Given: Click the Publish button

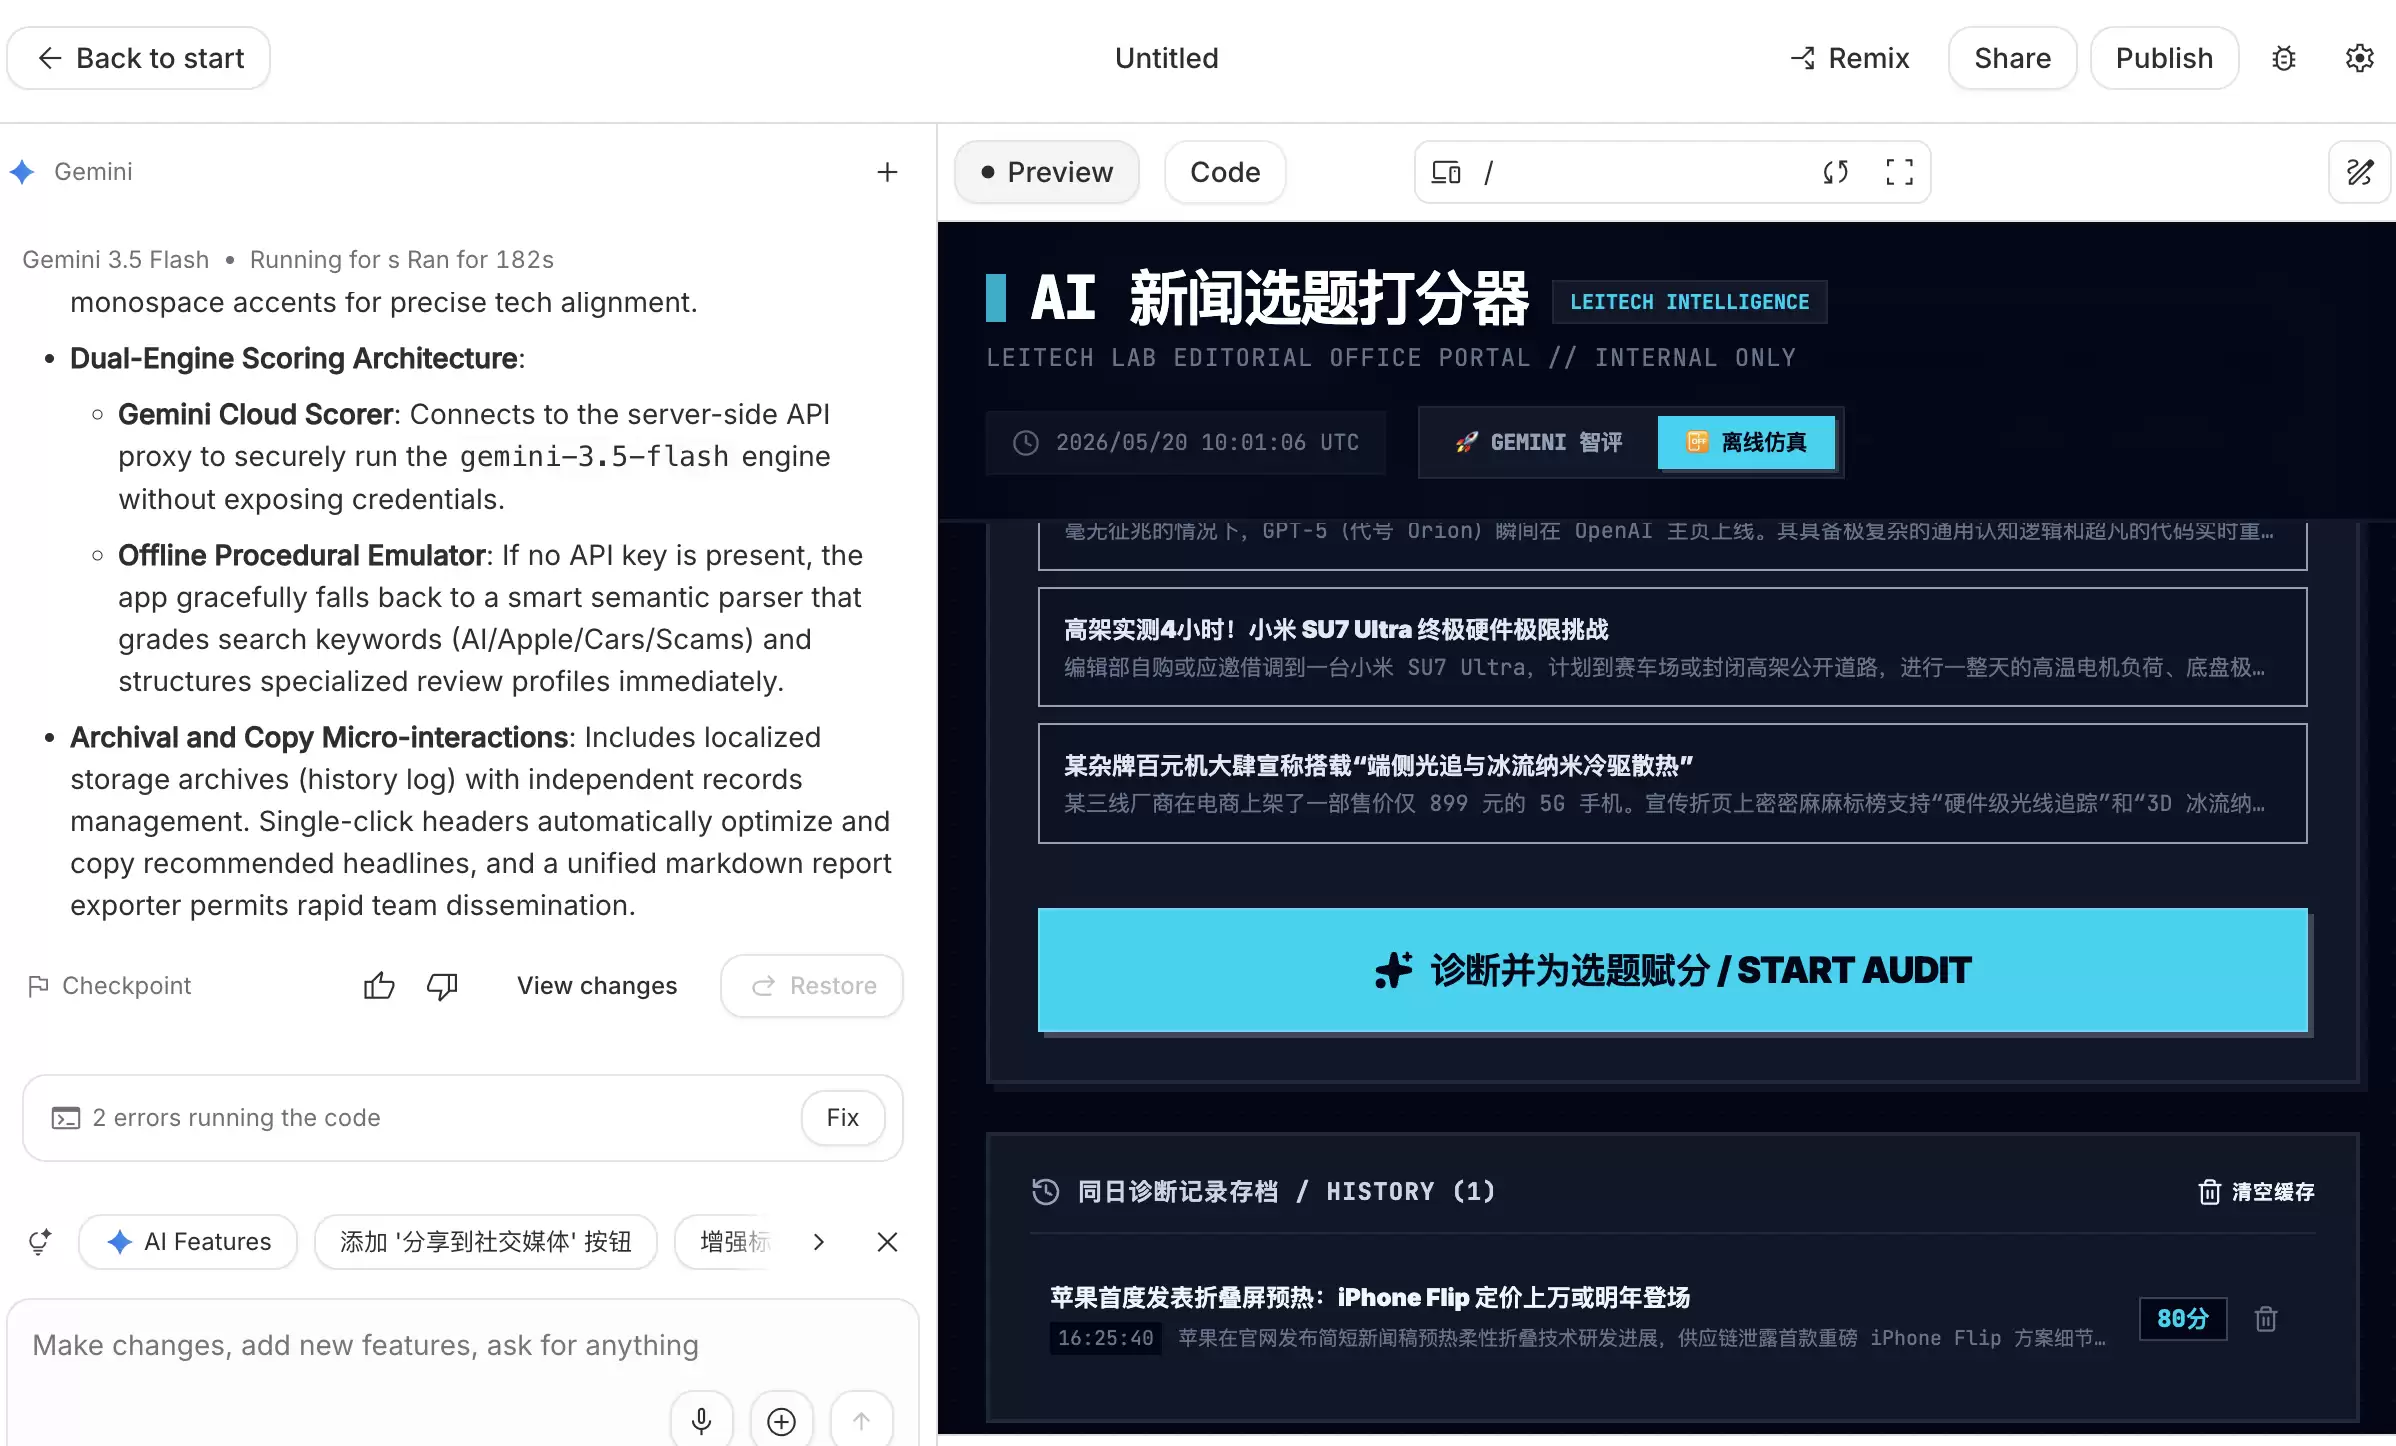Looking at the screenshot, I should point(2164,58).
